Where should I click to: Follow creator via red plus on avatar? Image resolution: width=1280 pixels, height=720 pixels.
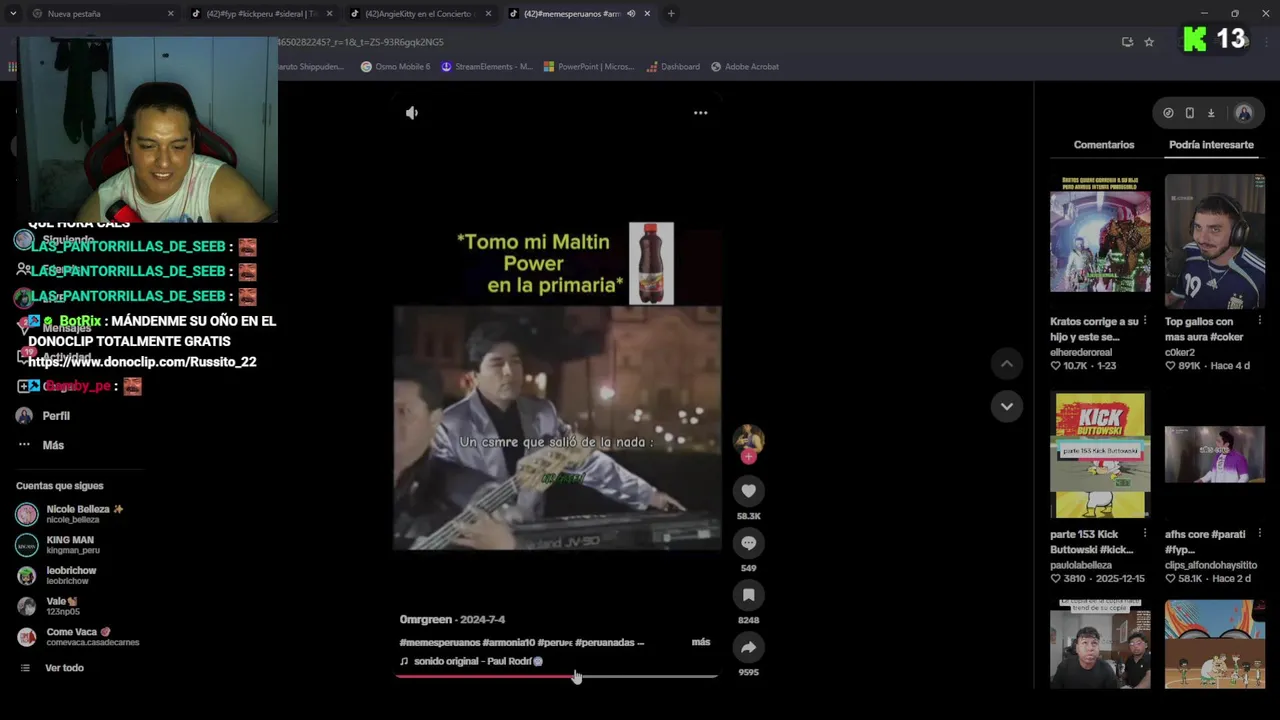(x=748, y=457)
